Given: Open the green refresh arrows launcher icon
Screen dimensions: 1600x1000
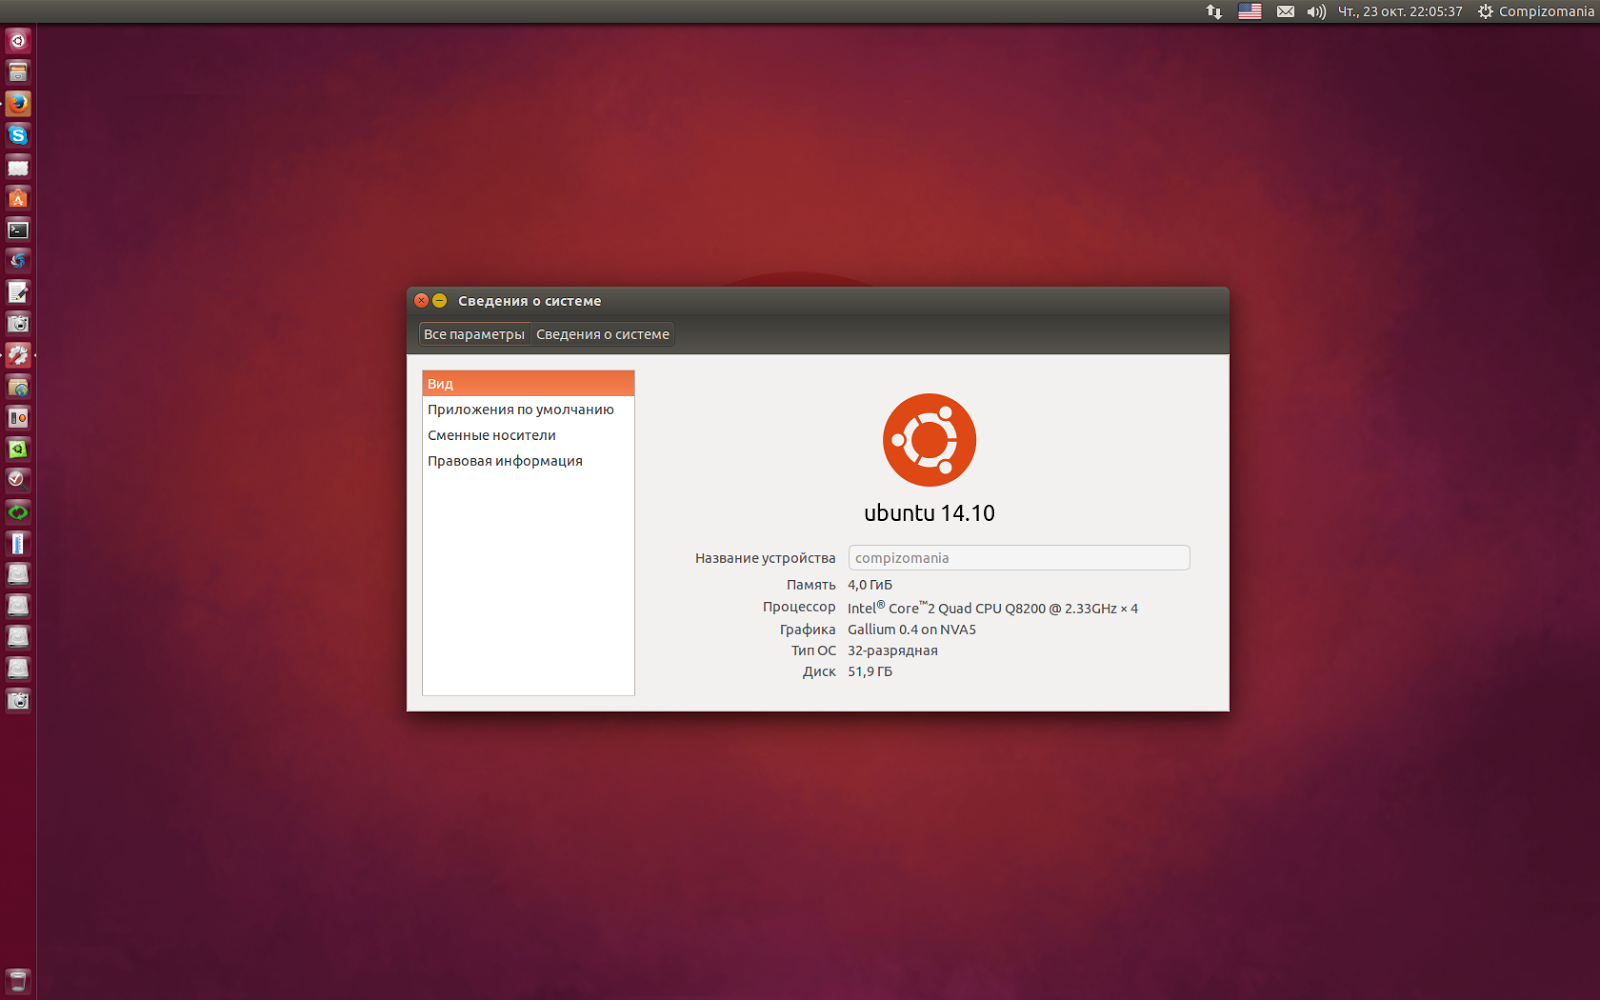Looking at the screenshot, I should 18,512.
